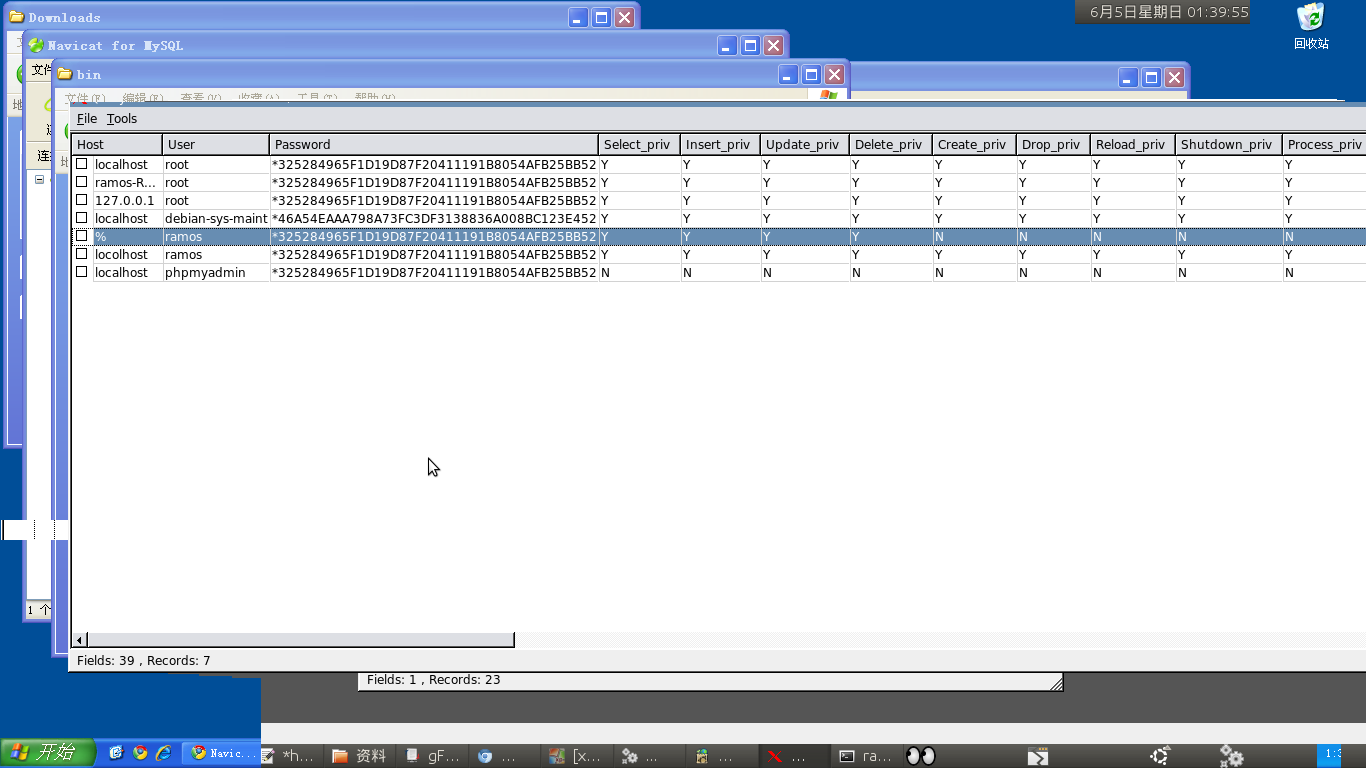This screenshot has width=1366, height=768.
Task: Click the scrollbar left arrow of the table
Action: 80,640
